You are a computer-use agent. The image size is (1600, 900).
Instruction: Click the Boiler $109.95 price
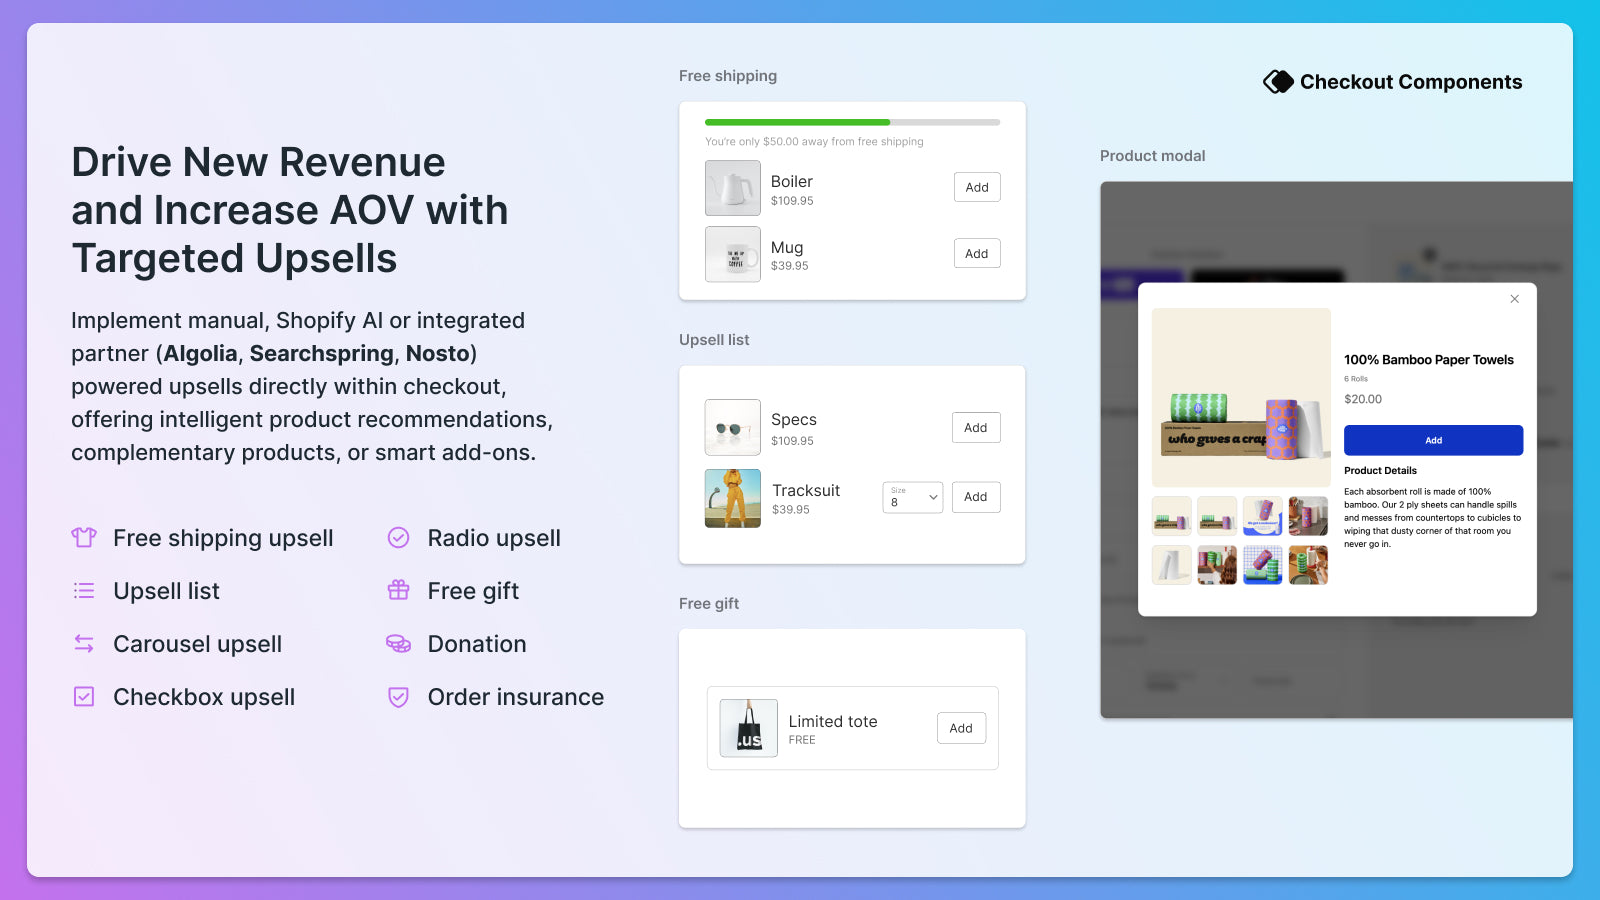pyautogui.click(x=792, y=201)
